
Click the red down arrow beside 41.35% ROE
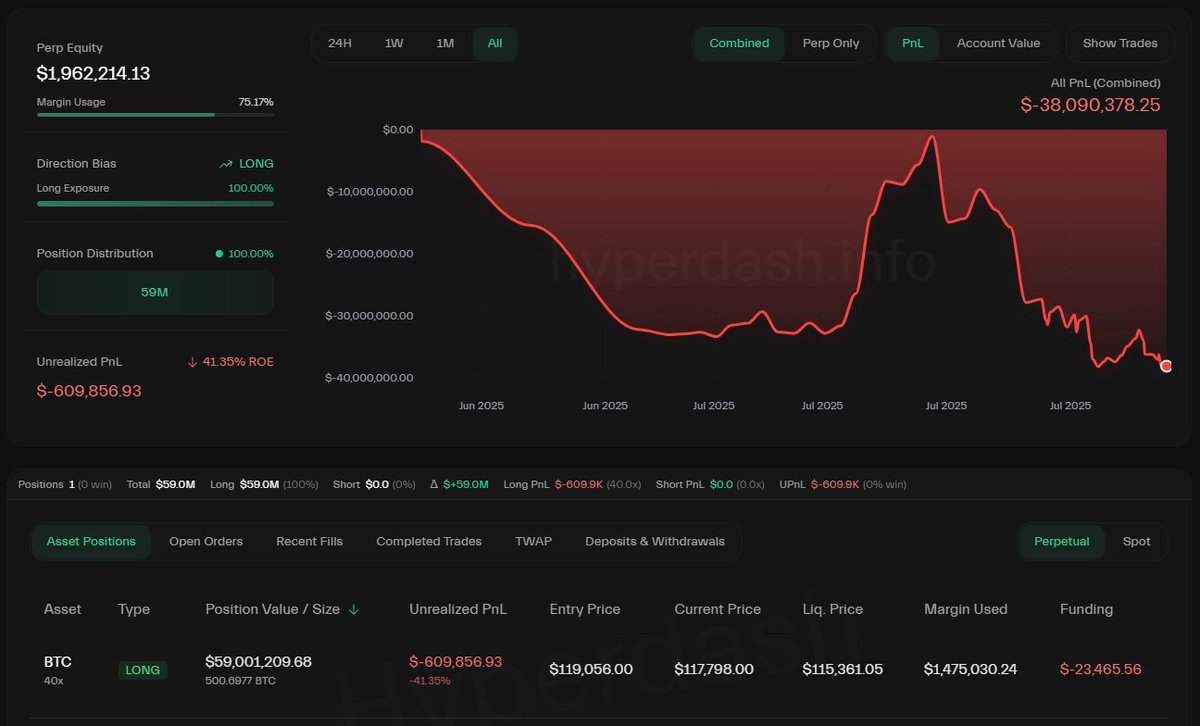click(192, 362)
